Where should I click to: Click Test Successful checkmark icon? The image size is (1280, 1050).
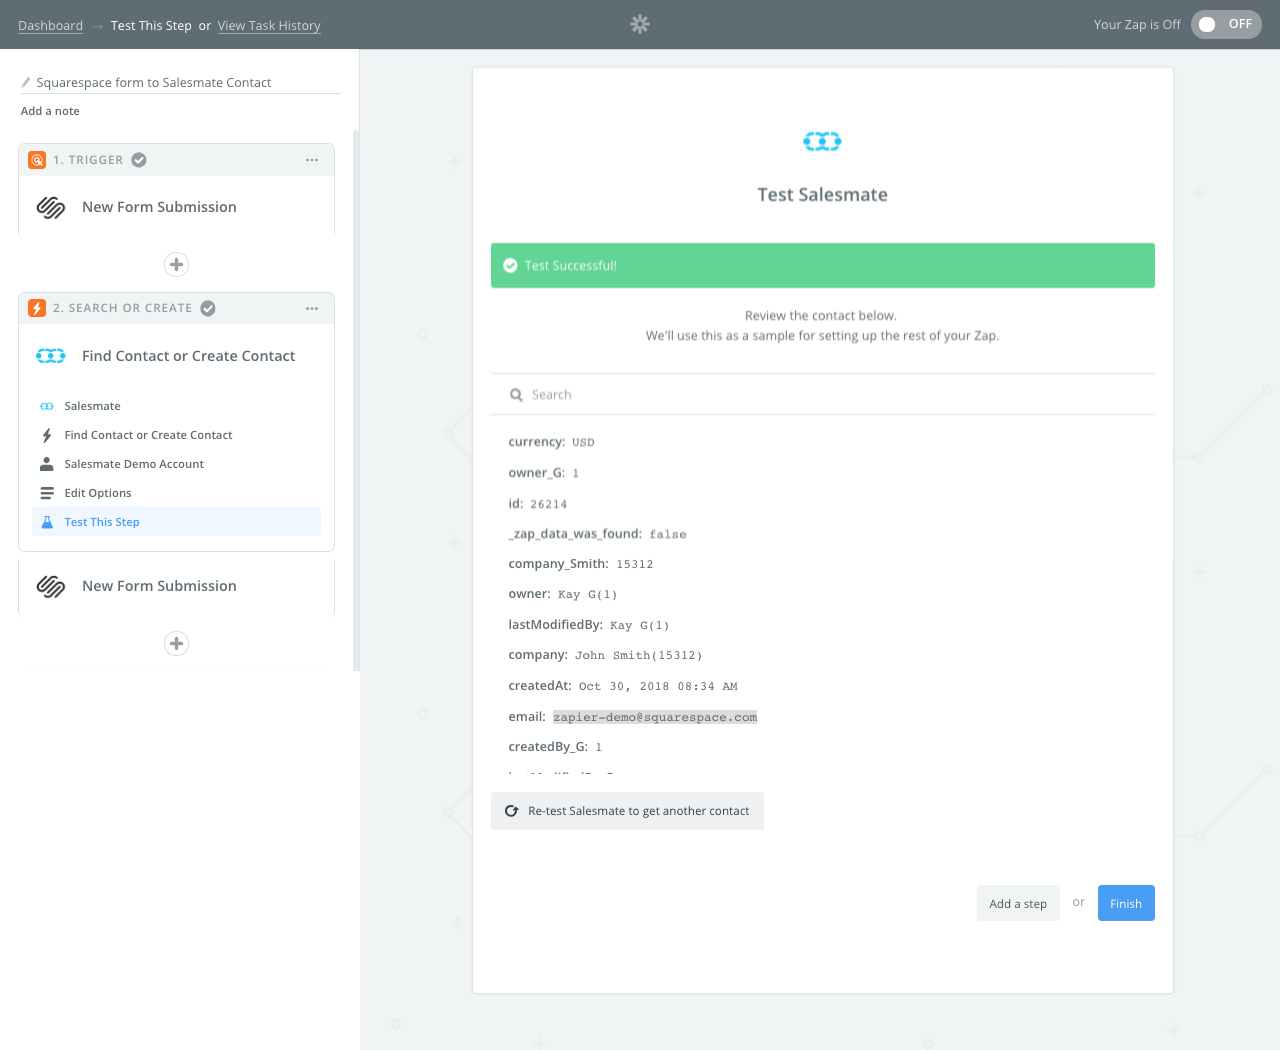tap(510, 265)
